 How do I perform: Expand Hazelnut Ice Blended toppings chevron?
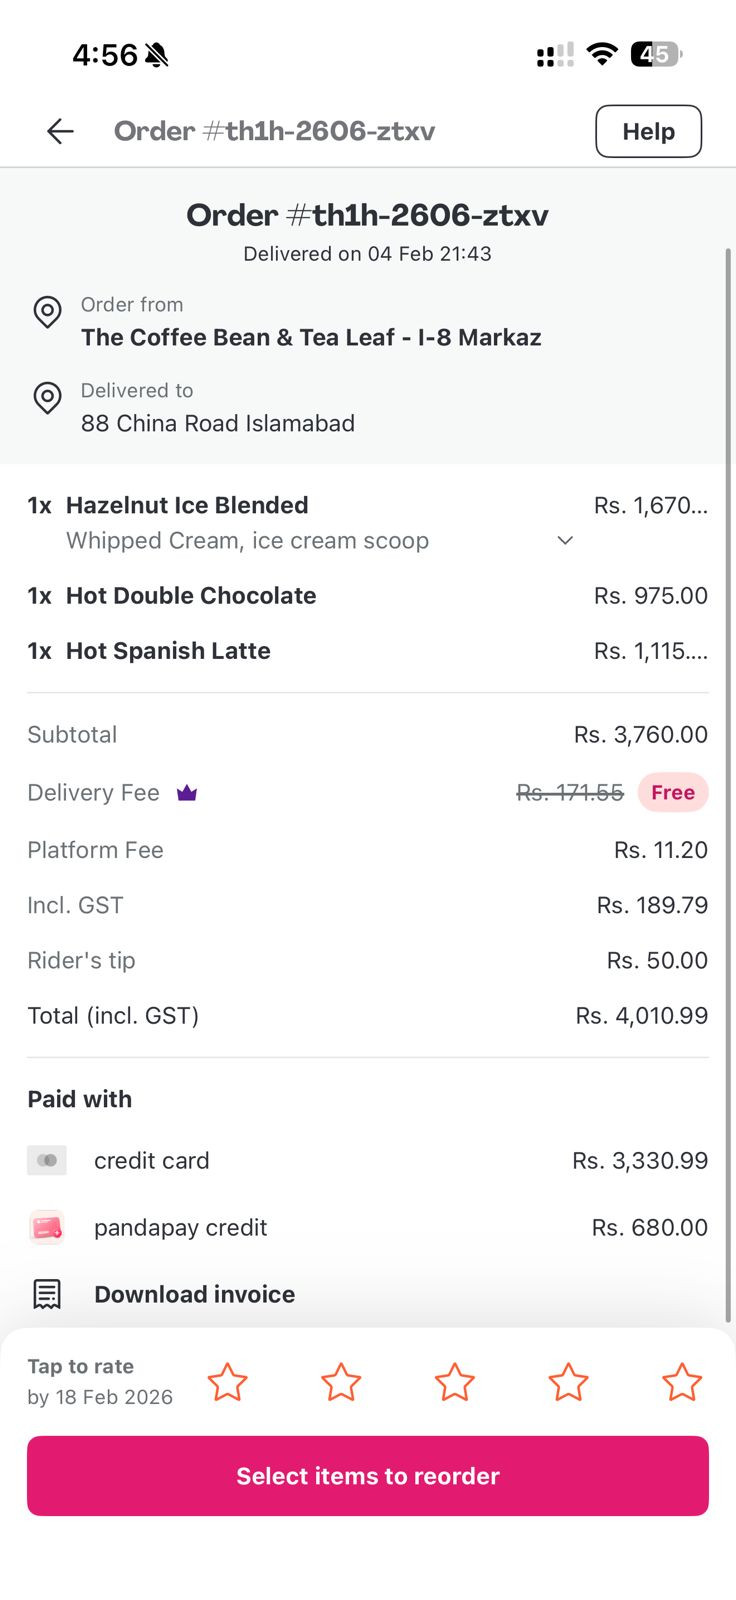click(565, 541)
